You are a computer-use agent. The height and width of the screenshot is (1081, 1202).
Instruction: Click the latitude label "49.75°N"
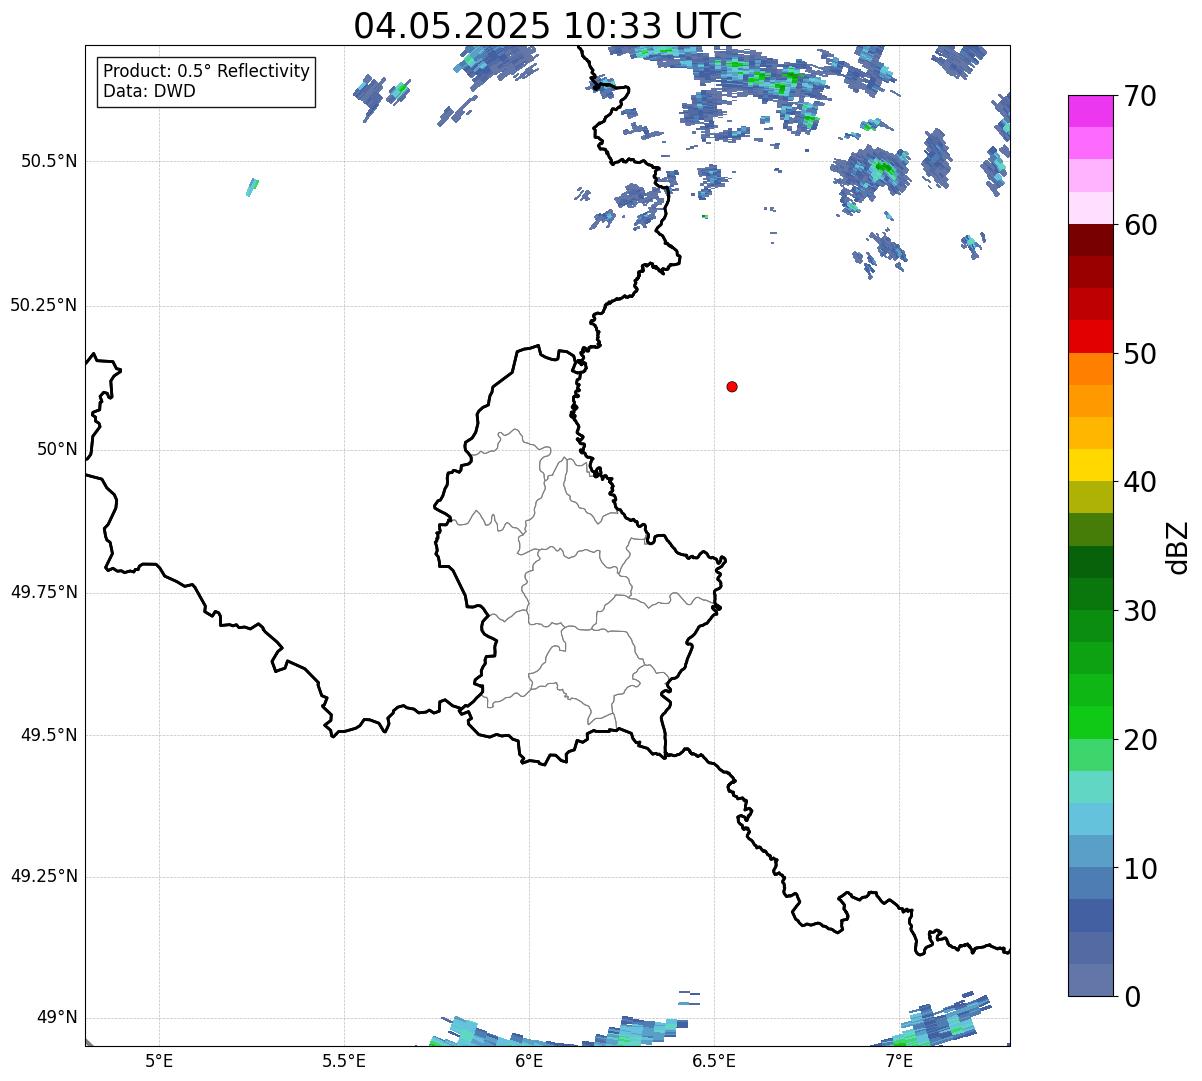[x=44, y=592]
